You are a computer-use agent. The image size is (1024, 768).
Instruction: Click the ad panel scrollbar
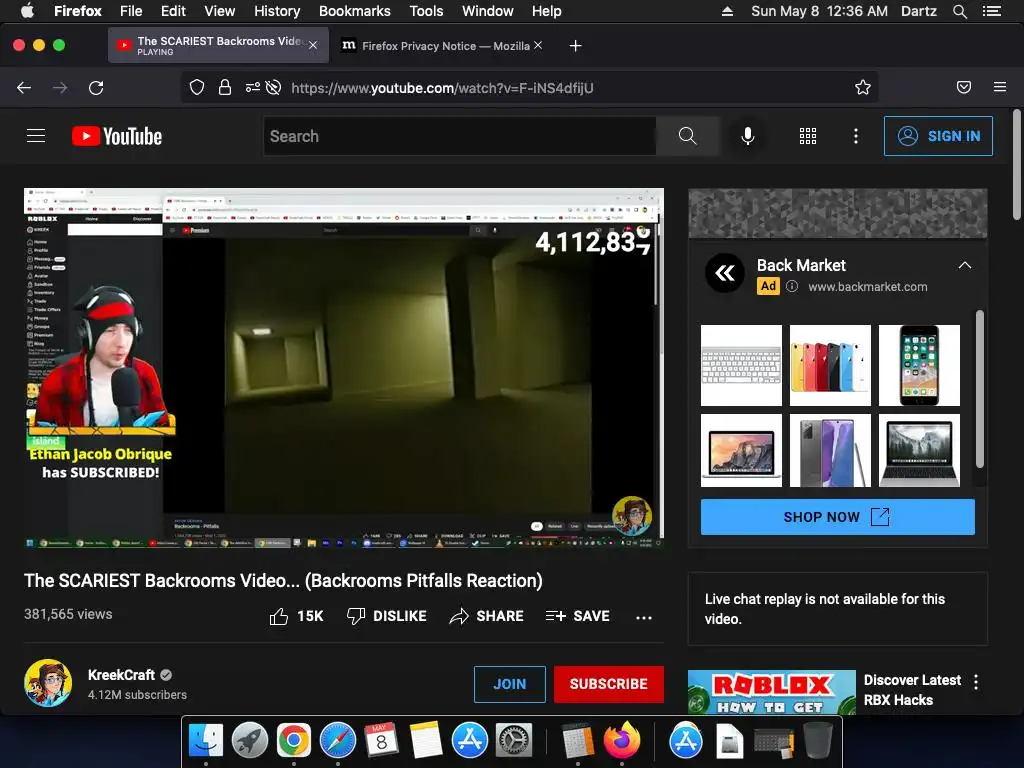tap(980, 389)
